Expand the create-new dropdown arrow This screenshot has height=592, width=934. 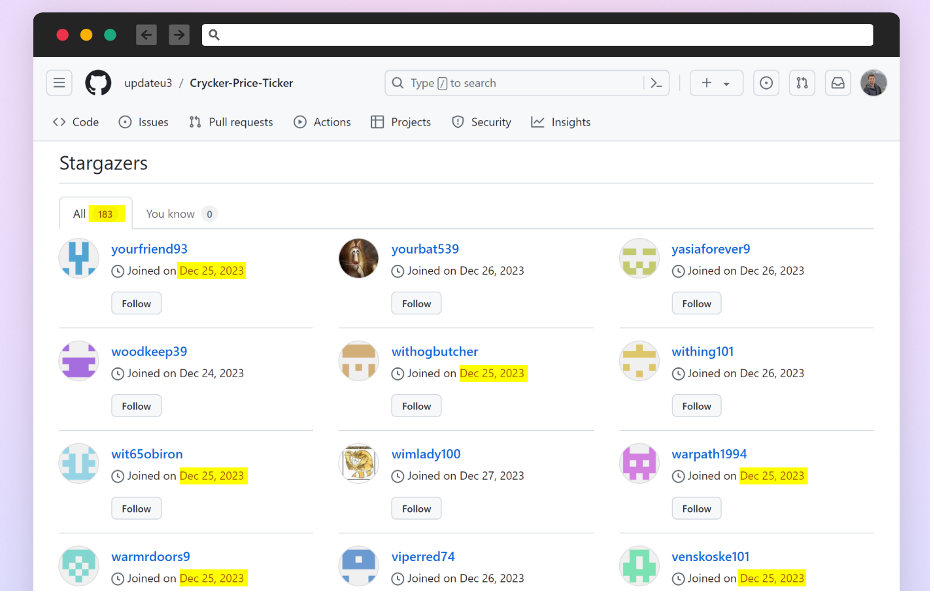click(x=727, y=84)
